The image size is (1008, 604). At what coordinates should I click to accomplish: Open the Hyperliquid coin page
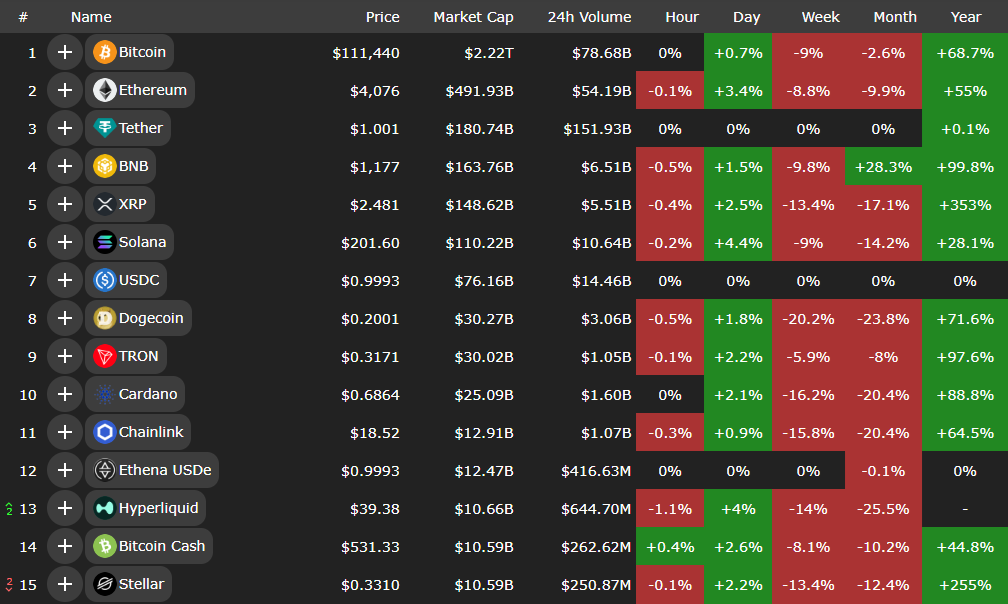point(158,508)
